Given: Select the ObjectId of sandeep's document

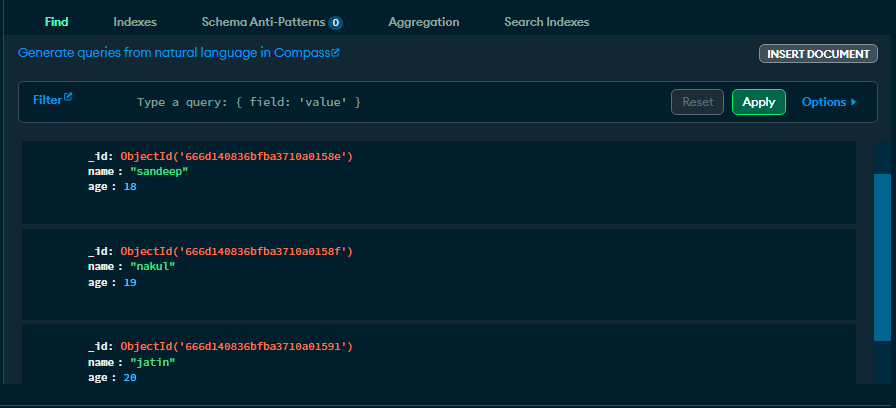Looking at the screenshot, I should click(236, 157).
